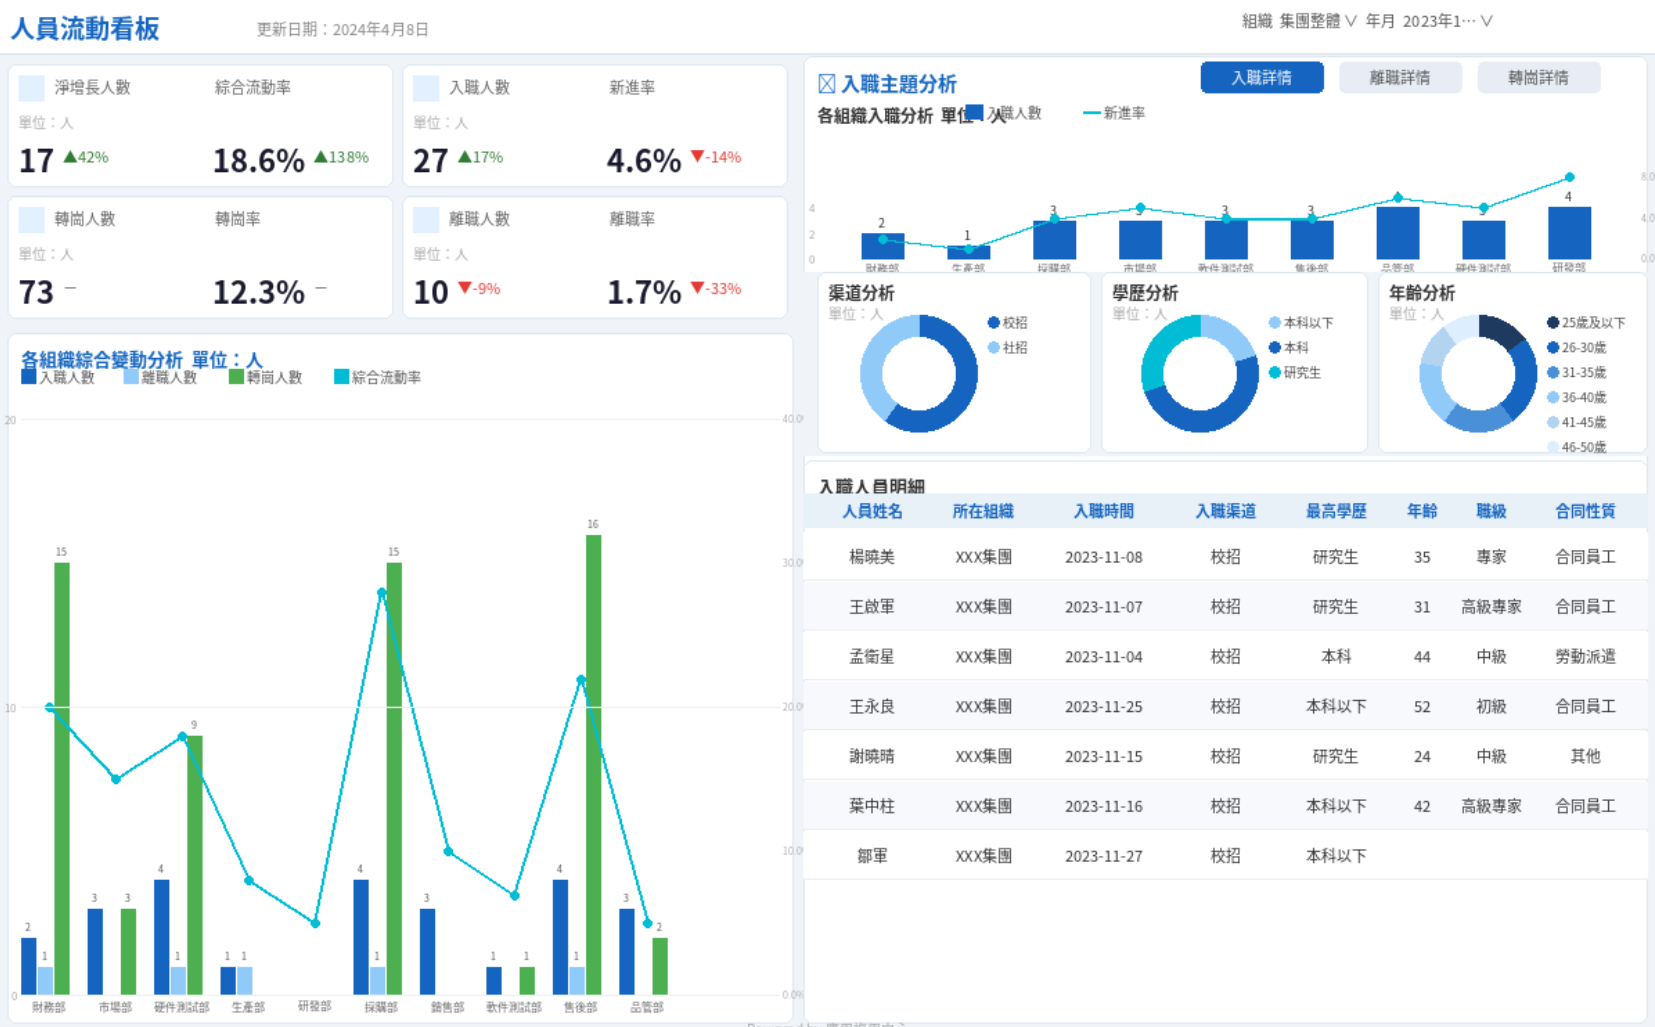Click the 轉崗人數 card icon
The height and width of the screenshot is (1027, 1655).
click(x=32, y=219)
